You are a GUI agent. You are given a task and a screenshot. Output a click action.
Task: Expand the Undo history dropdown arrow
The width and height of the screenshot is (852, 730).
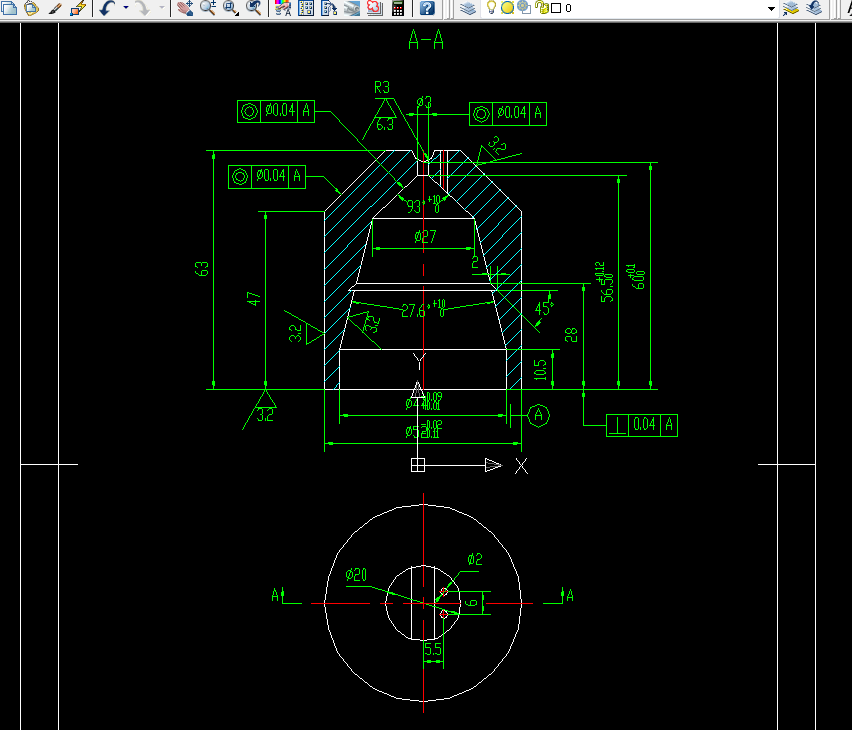click(126, 8)
